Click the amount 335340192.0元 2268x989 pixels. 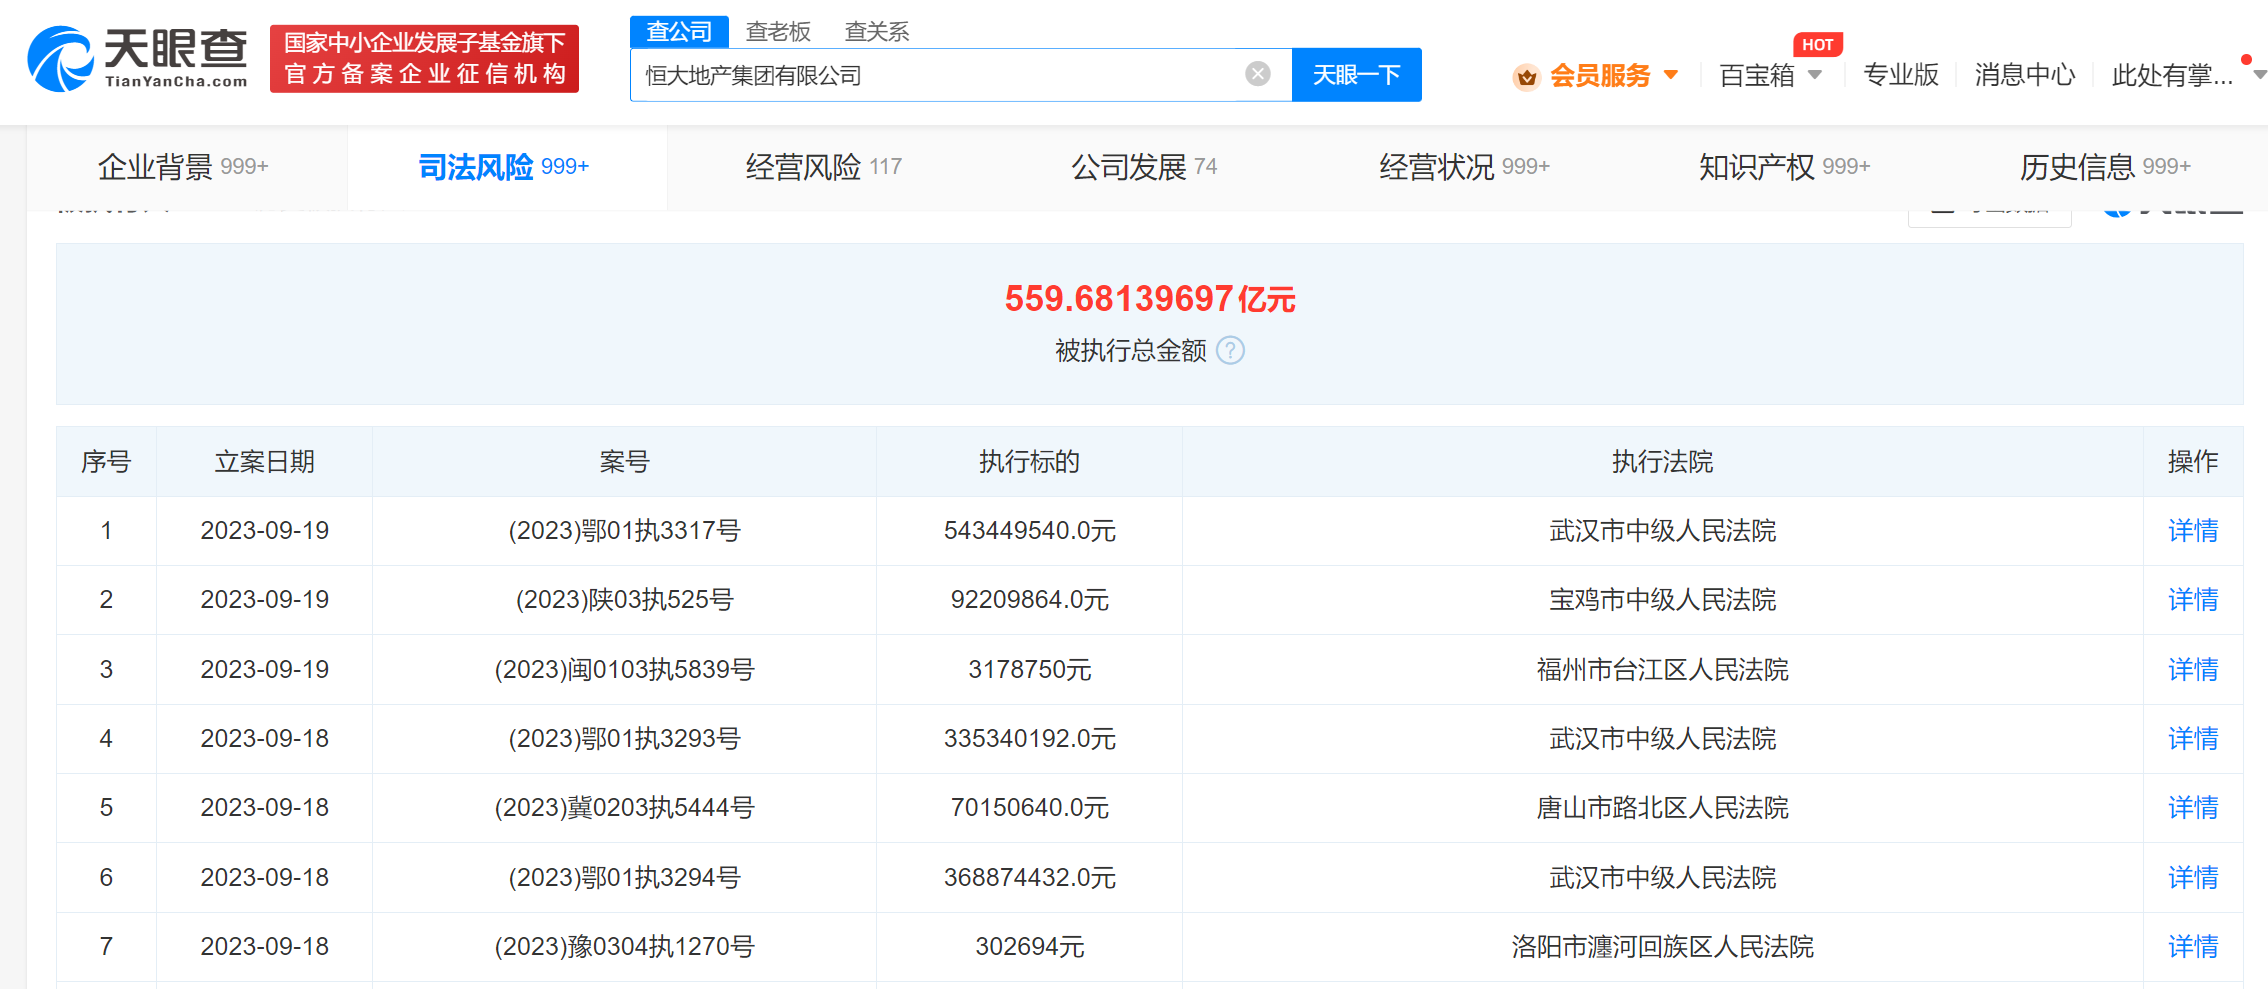1030,739
